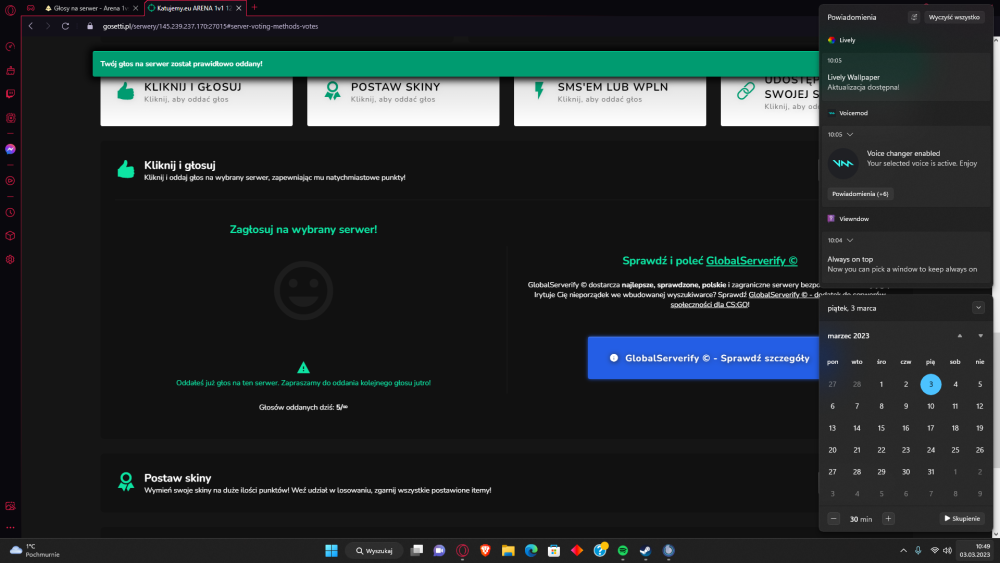Select March 31 in the calendar
Viewport: 1000px width, 563px height.
pyautogui.click(x=930, y=472)
